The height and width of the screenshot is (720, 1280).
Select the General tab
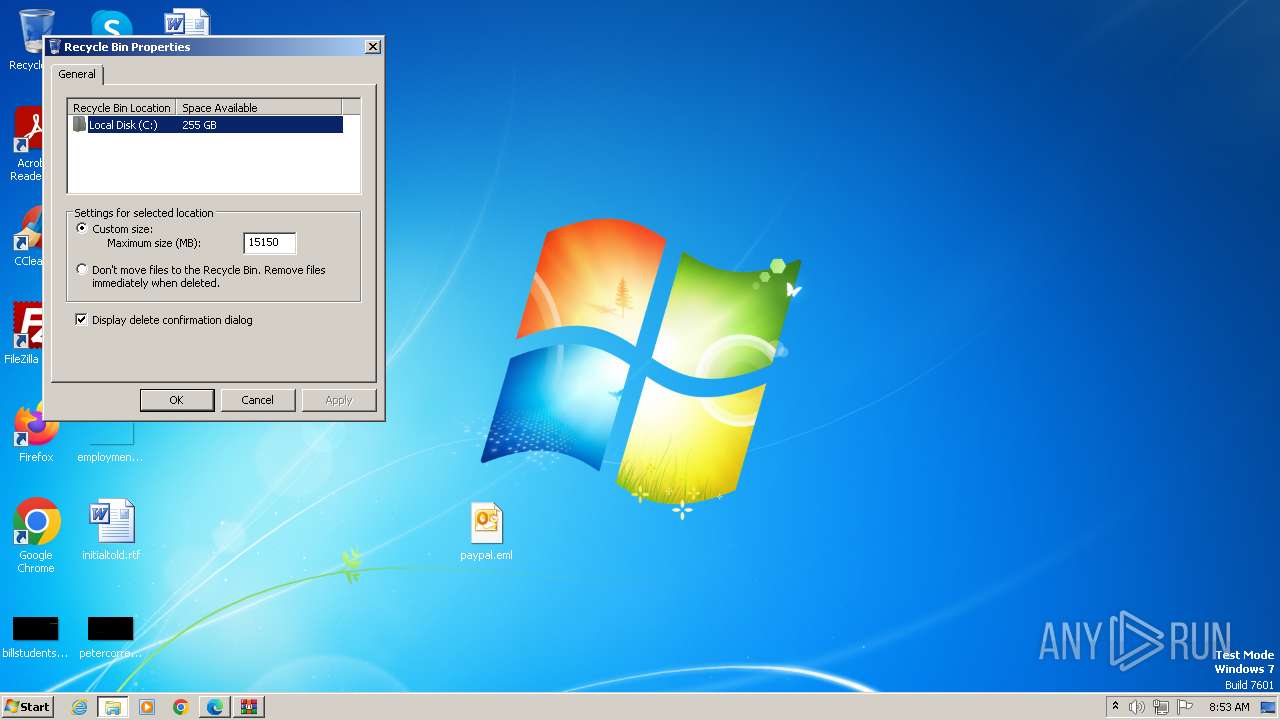click(x=77, y=74)
